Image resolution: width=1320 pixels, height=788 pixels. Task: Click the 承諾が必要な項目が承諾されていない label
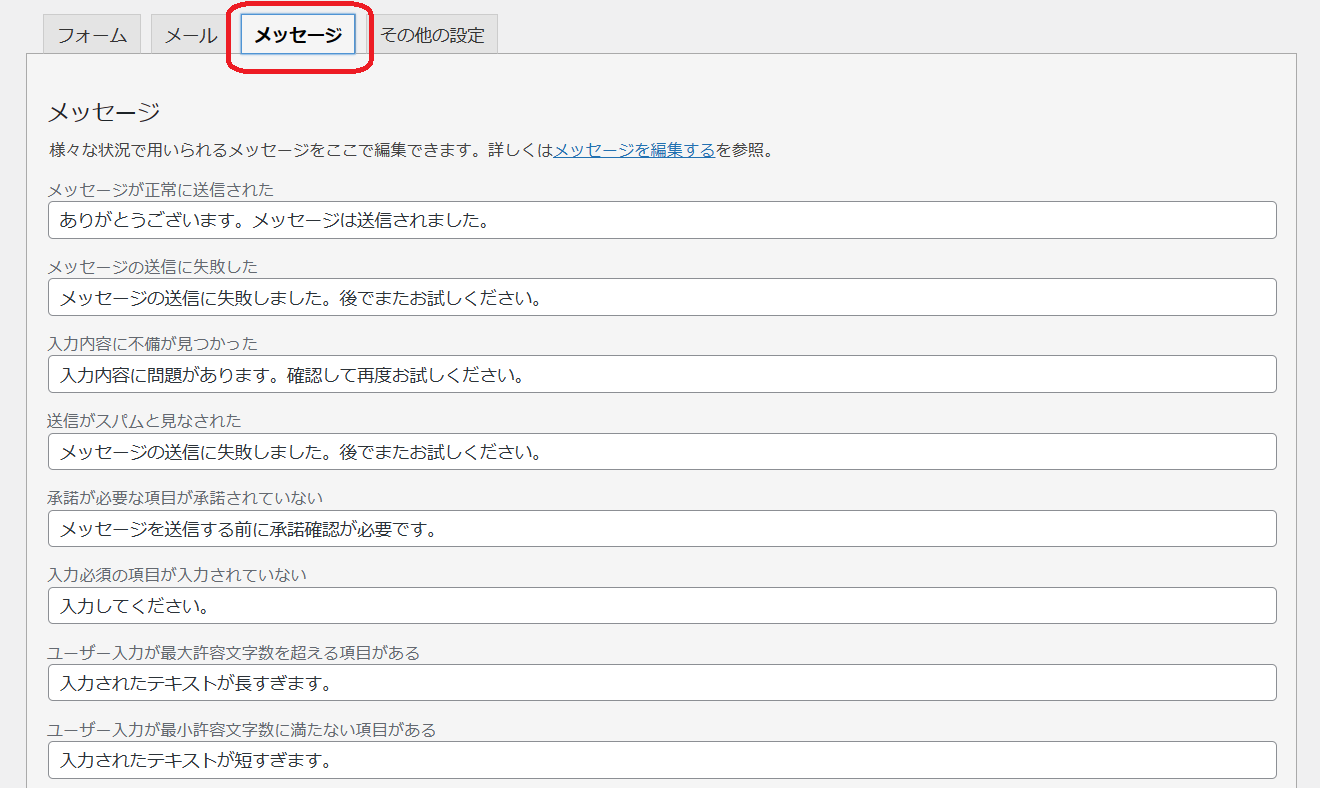186,497
